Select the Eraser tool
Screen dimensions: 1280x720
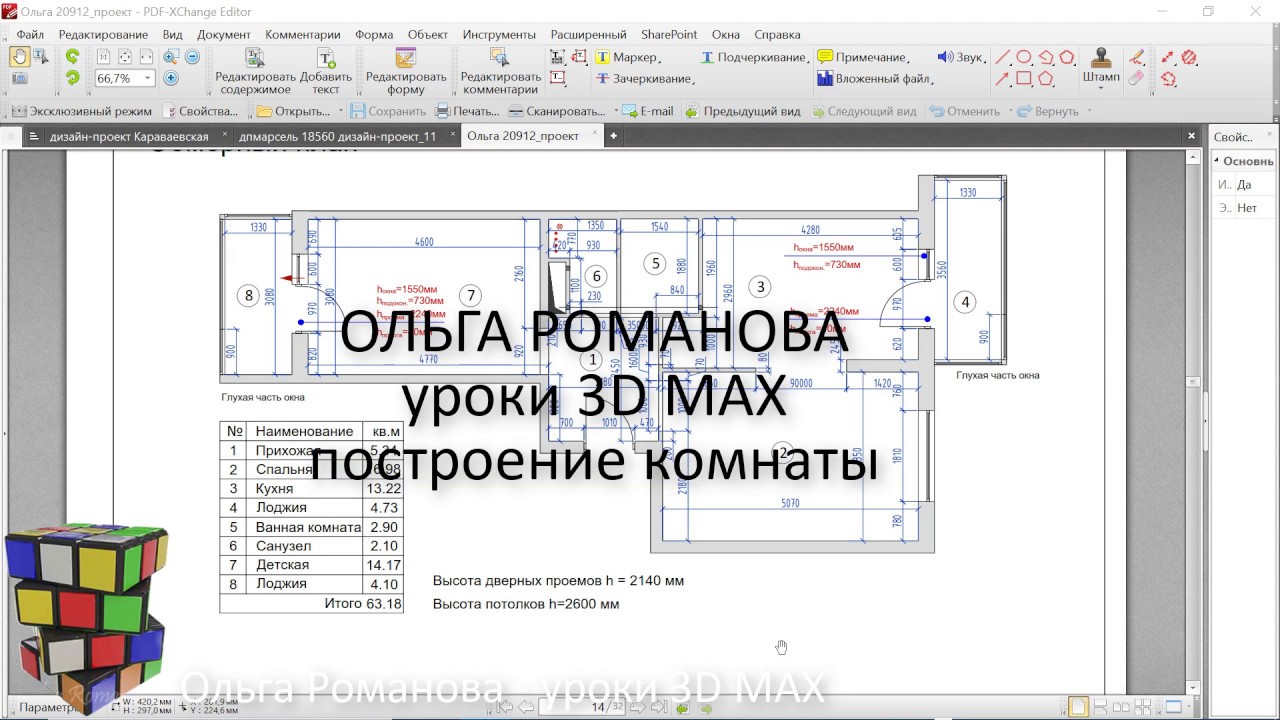1136,78
